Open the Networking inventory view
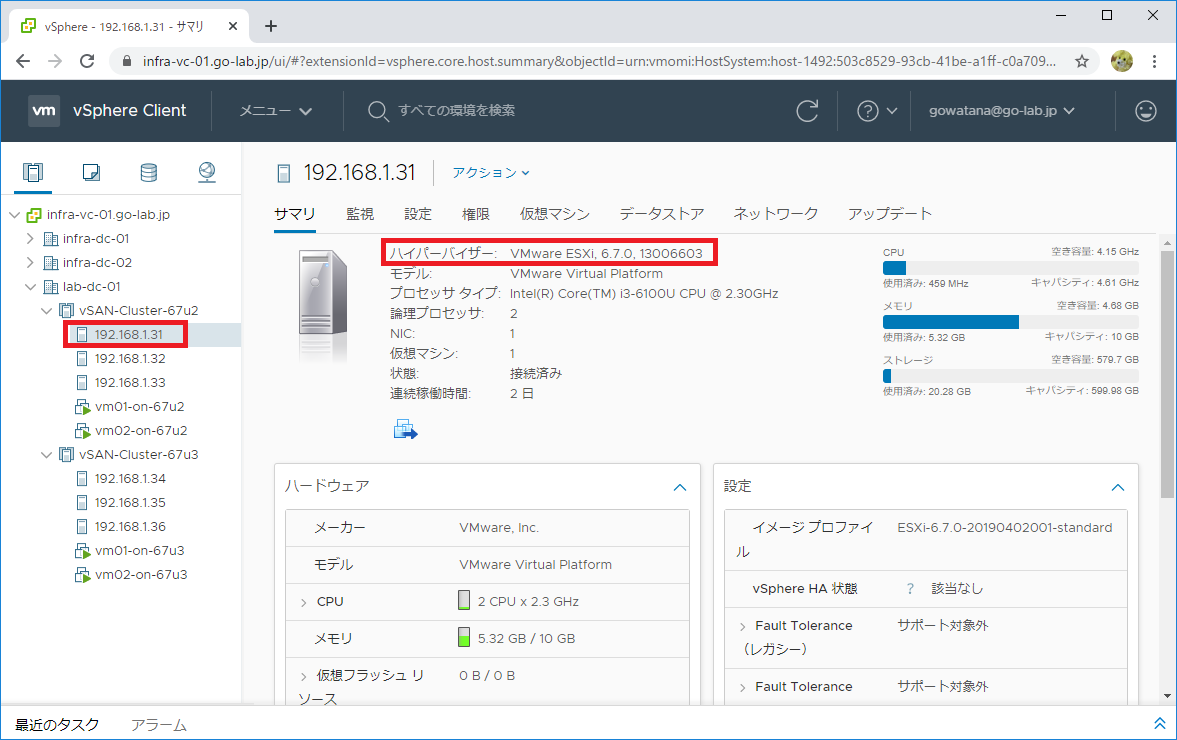 (206, 173)
